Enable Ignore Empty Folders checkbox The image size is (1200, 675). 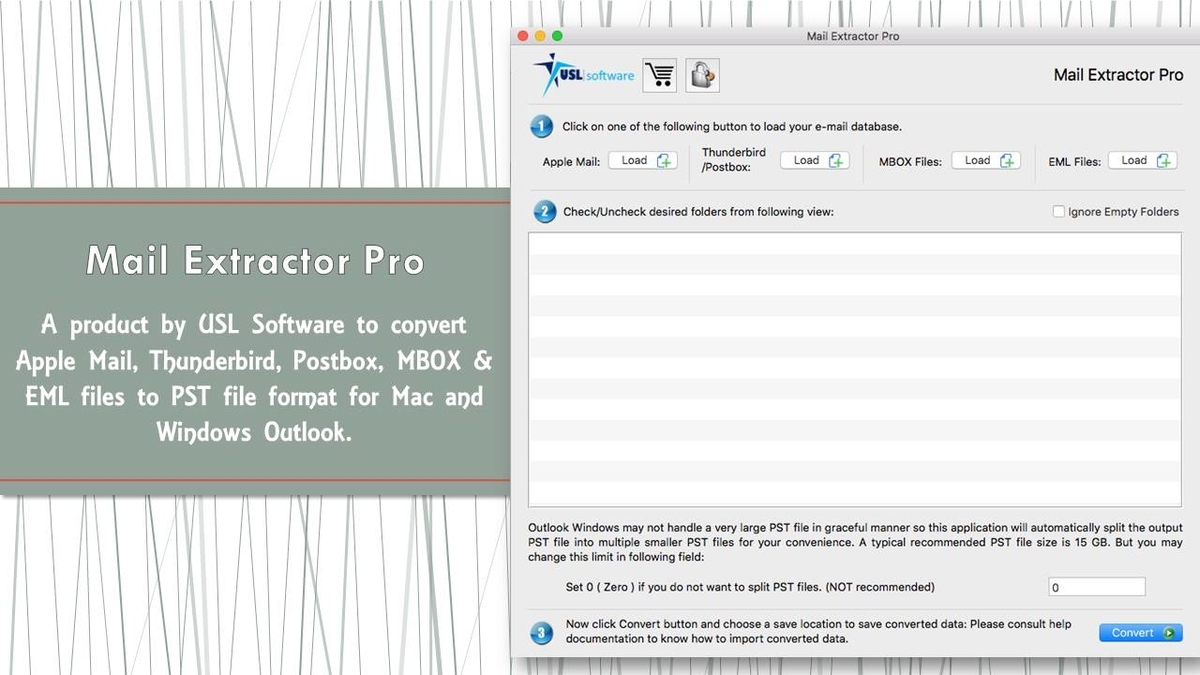(x=1058, y=212)
